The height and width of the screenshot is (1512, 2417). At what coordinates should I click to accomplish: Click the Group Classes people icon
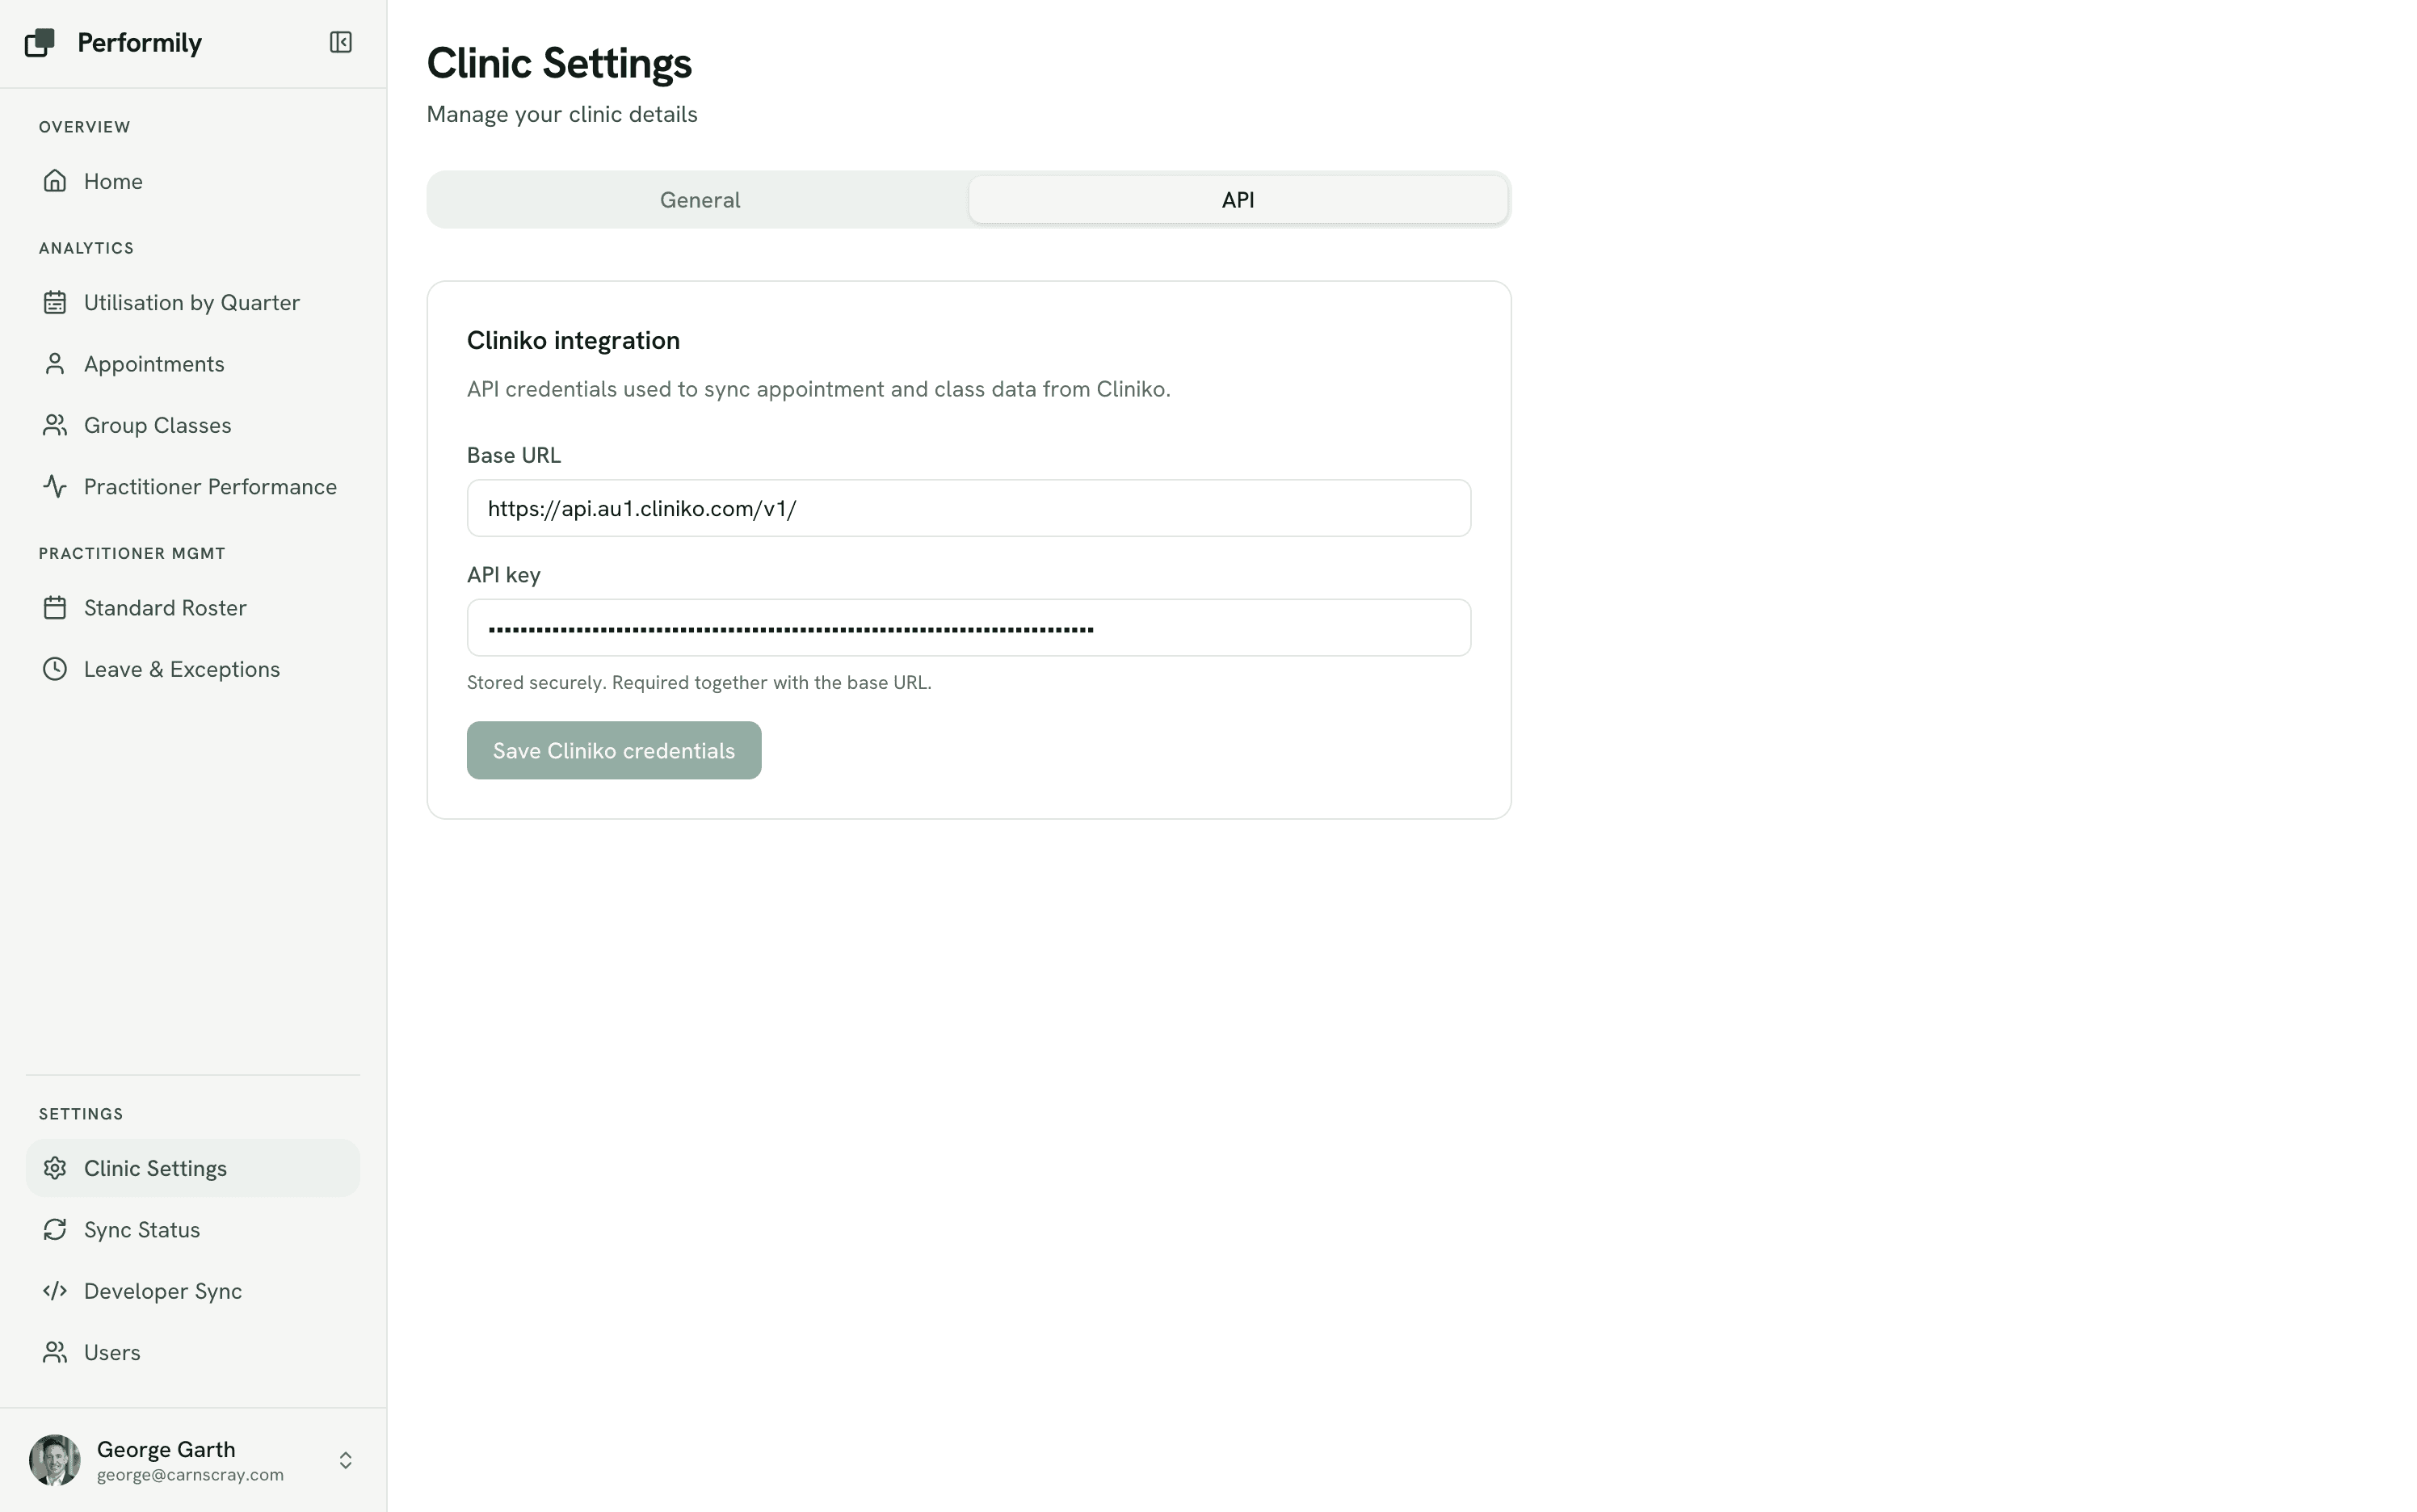click(x=55, y=425)
